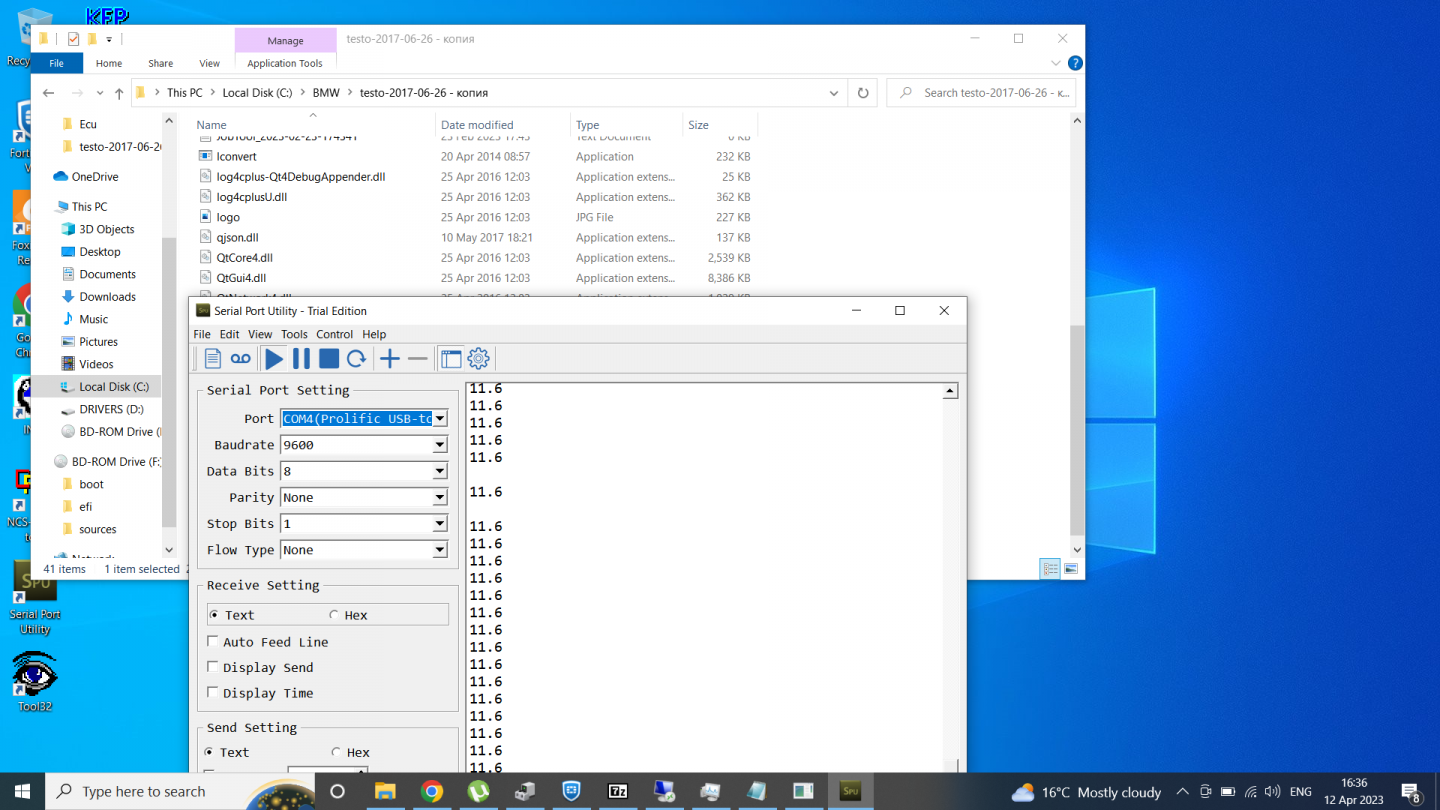Image resolution: width=1440 pixels, height=810 pixels.
Task: Click the Search testo-2017-06-26 field
Action: pyautogui.click(x=981, y=93)
